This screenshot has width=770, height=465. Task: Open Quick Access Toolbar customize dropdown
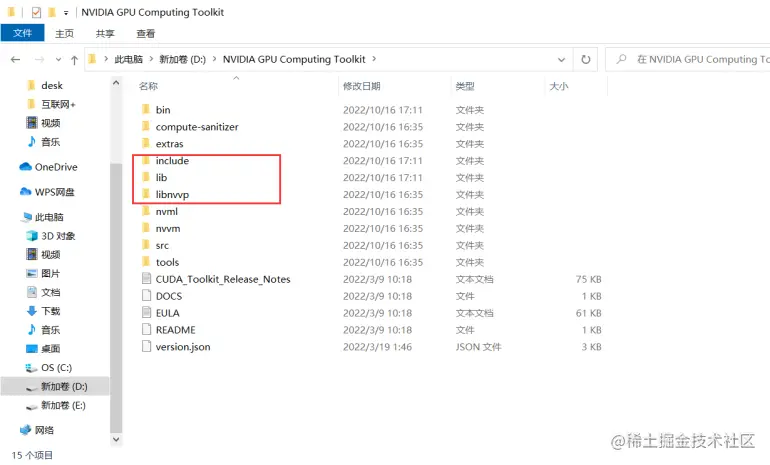coord(66,13)
